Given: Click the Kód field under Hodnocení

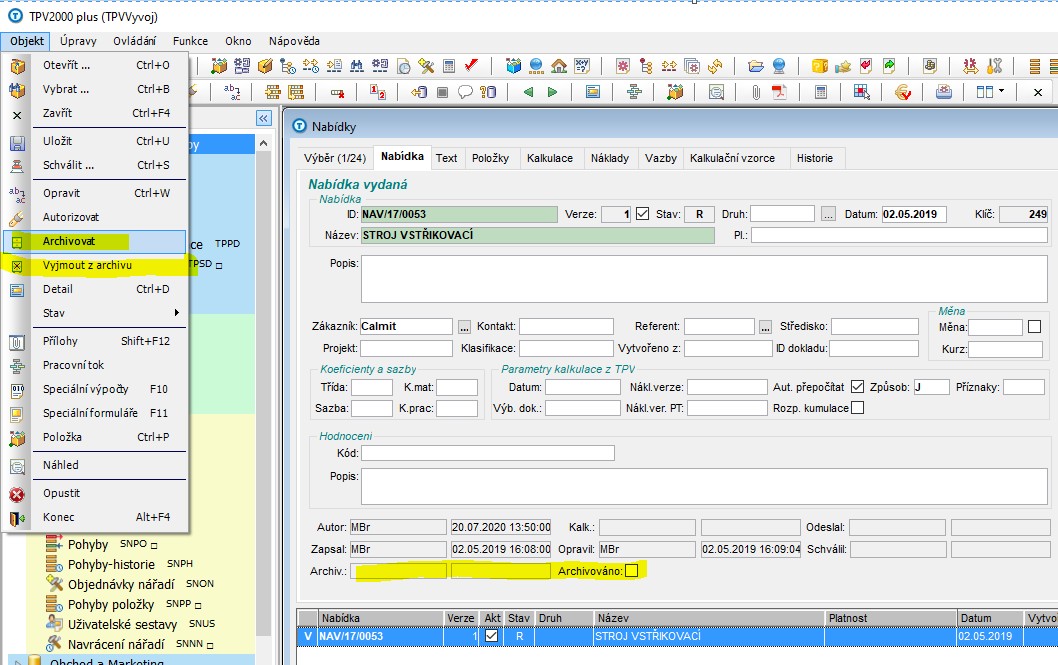Looking at the screenshot, I should (x=488, y=453).
